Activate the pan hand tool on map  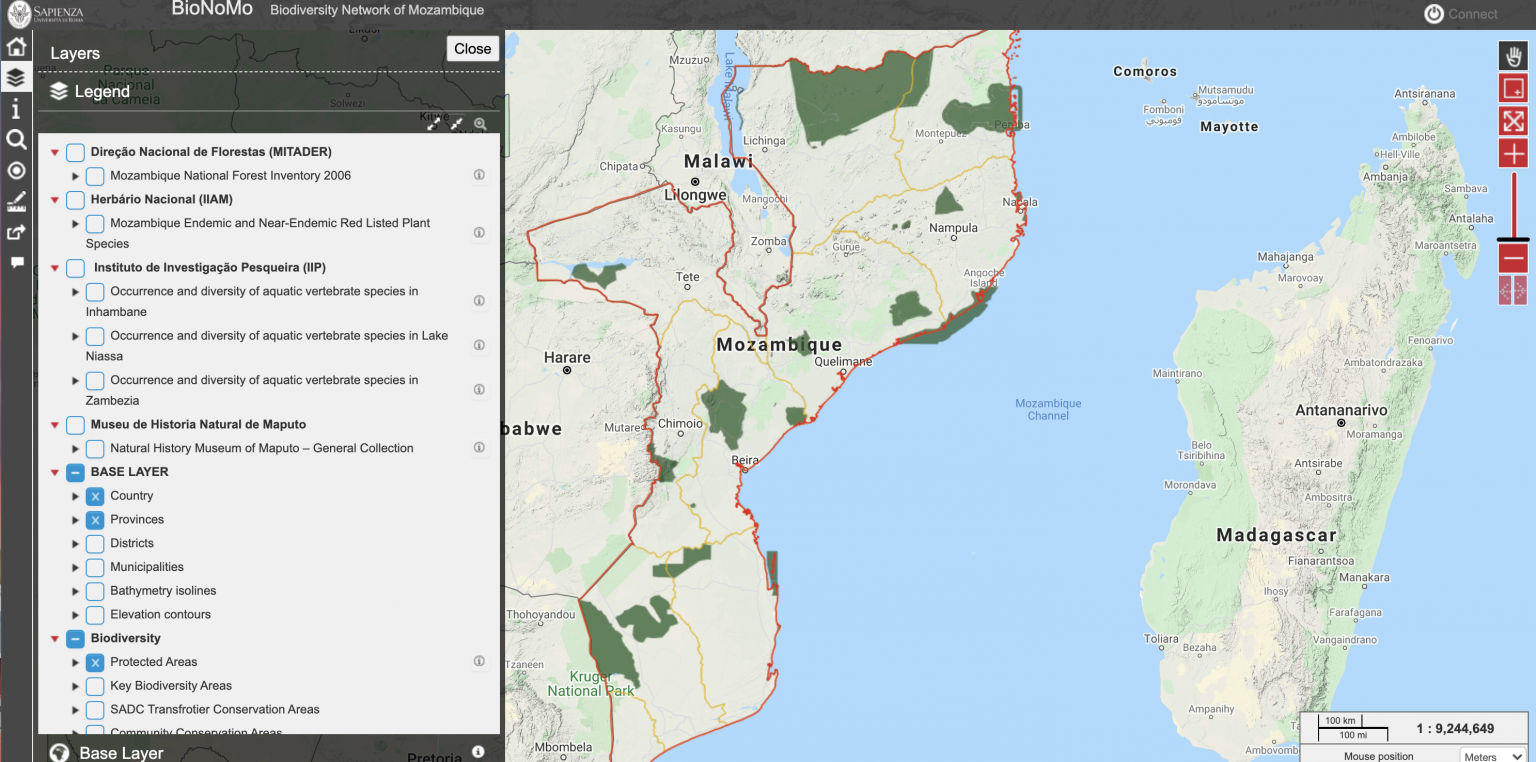1513,56
